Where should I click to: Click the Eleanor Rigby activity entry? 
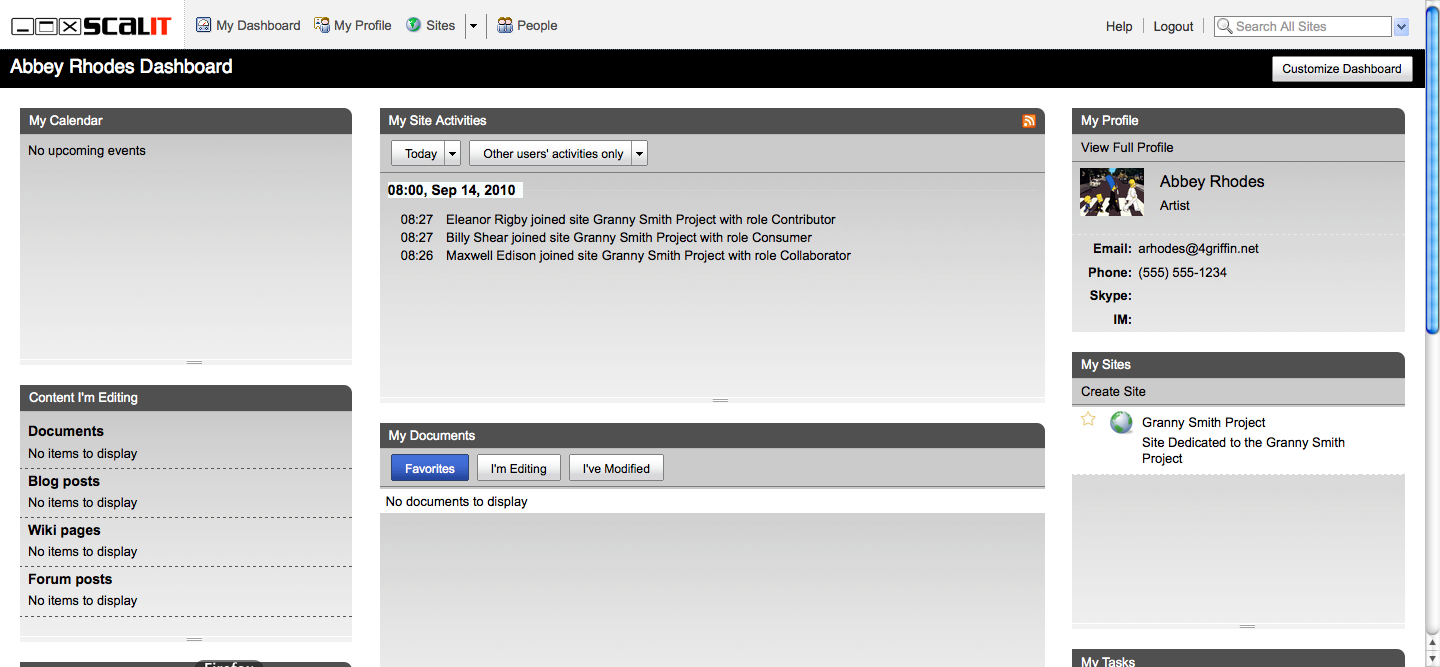coord(640,219)
